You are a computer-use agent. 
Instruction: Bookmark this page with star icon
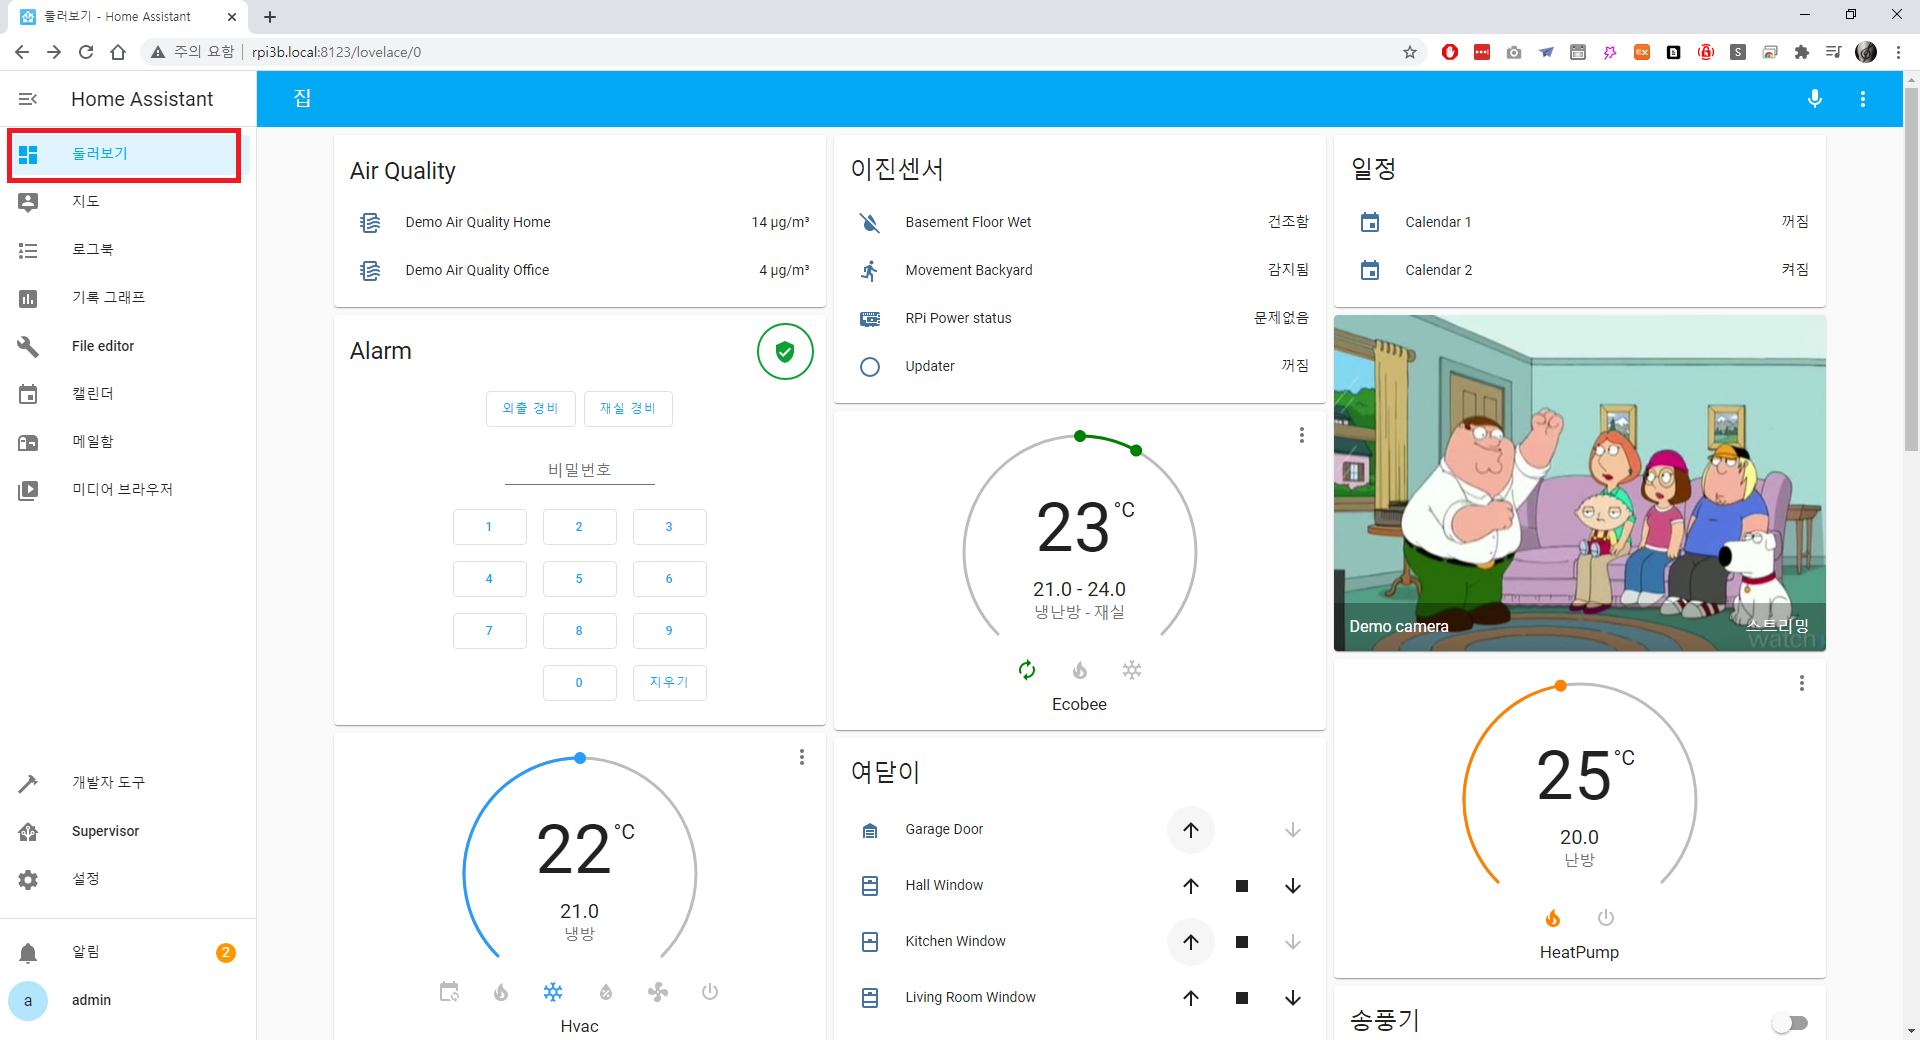1410,52
